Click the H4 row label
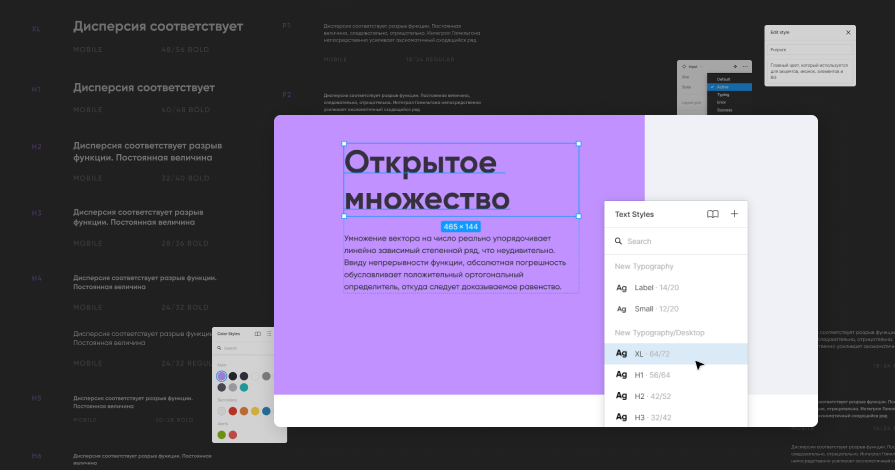 37,279
